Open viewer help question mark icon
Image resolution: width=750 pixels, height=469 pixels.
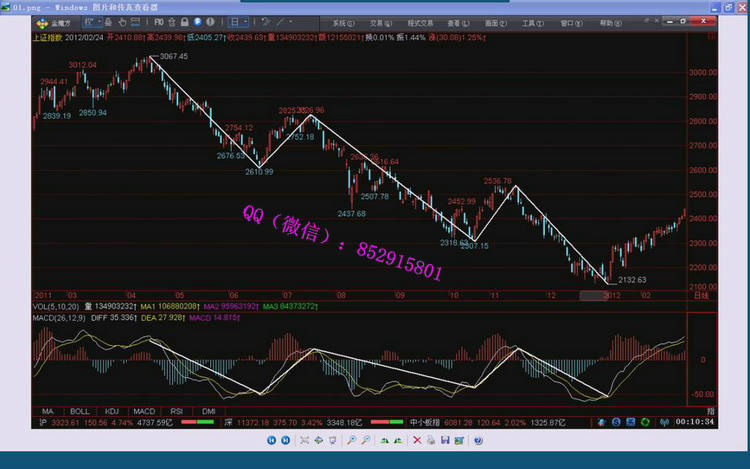point(478,439)
